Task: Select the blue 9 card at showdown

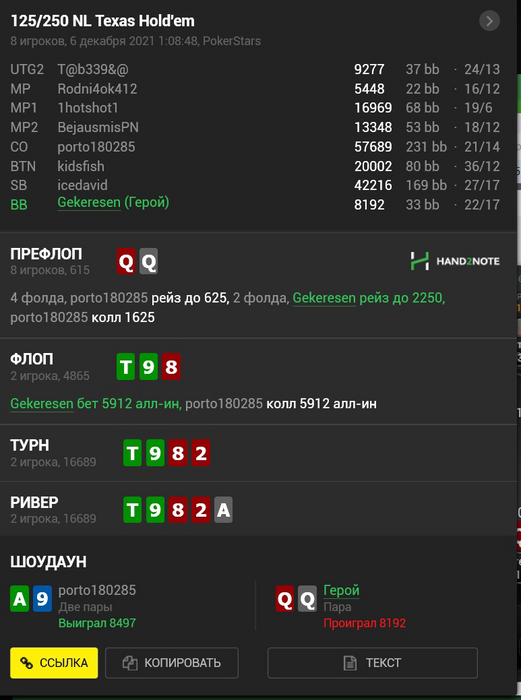Action: click(42, 599)
